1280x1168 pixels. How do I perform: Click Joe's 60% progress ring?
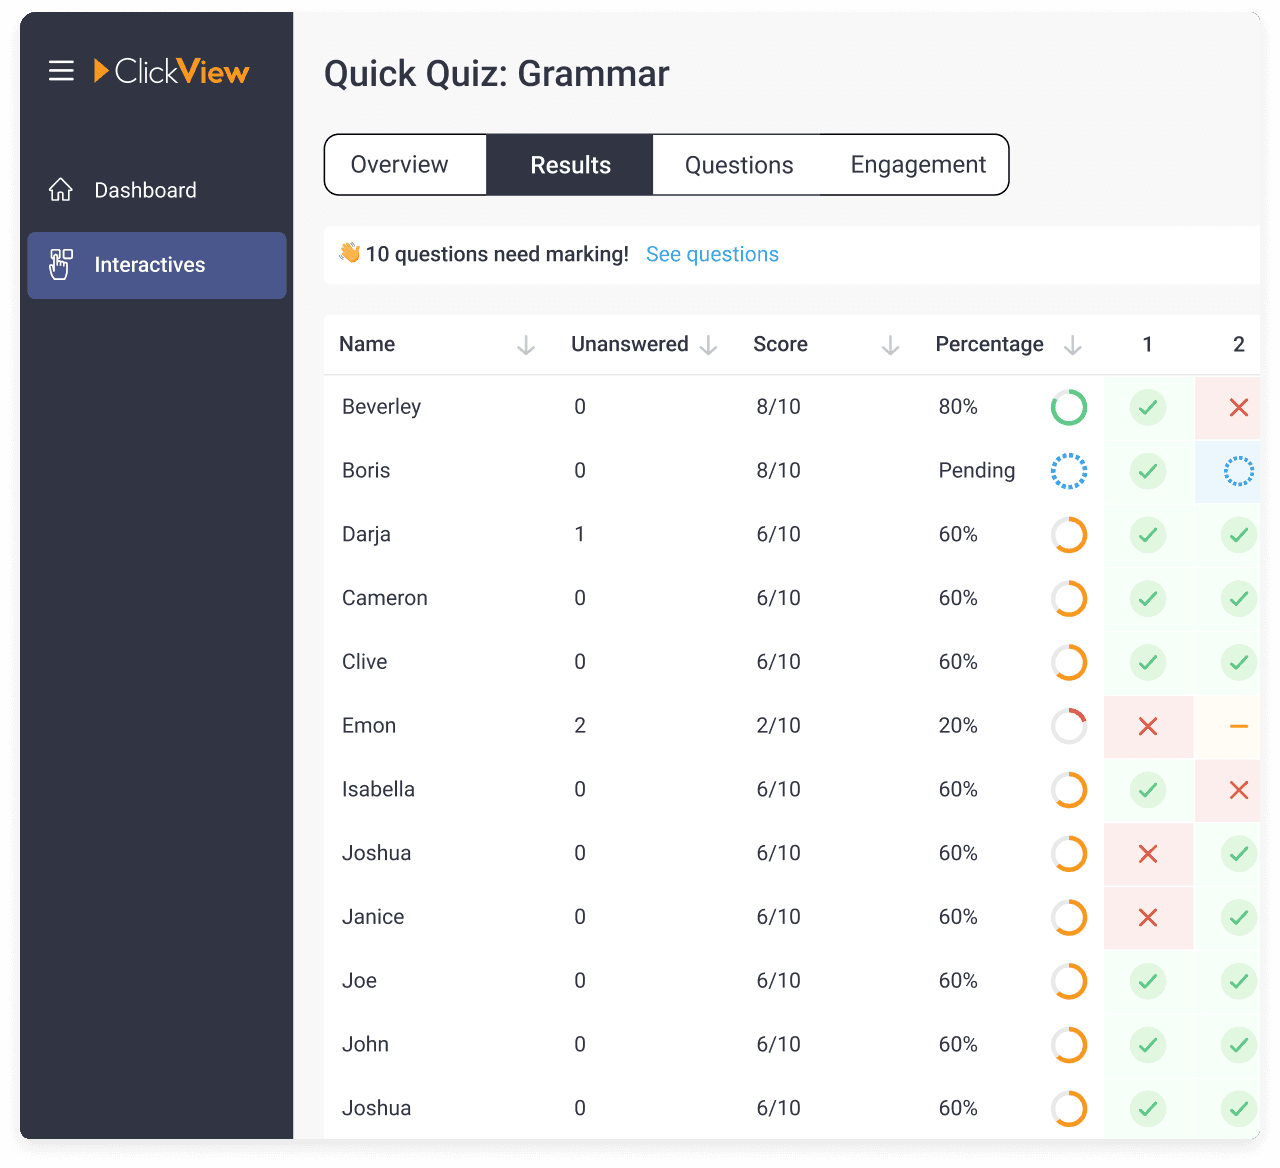tap(1069, 981)
